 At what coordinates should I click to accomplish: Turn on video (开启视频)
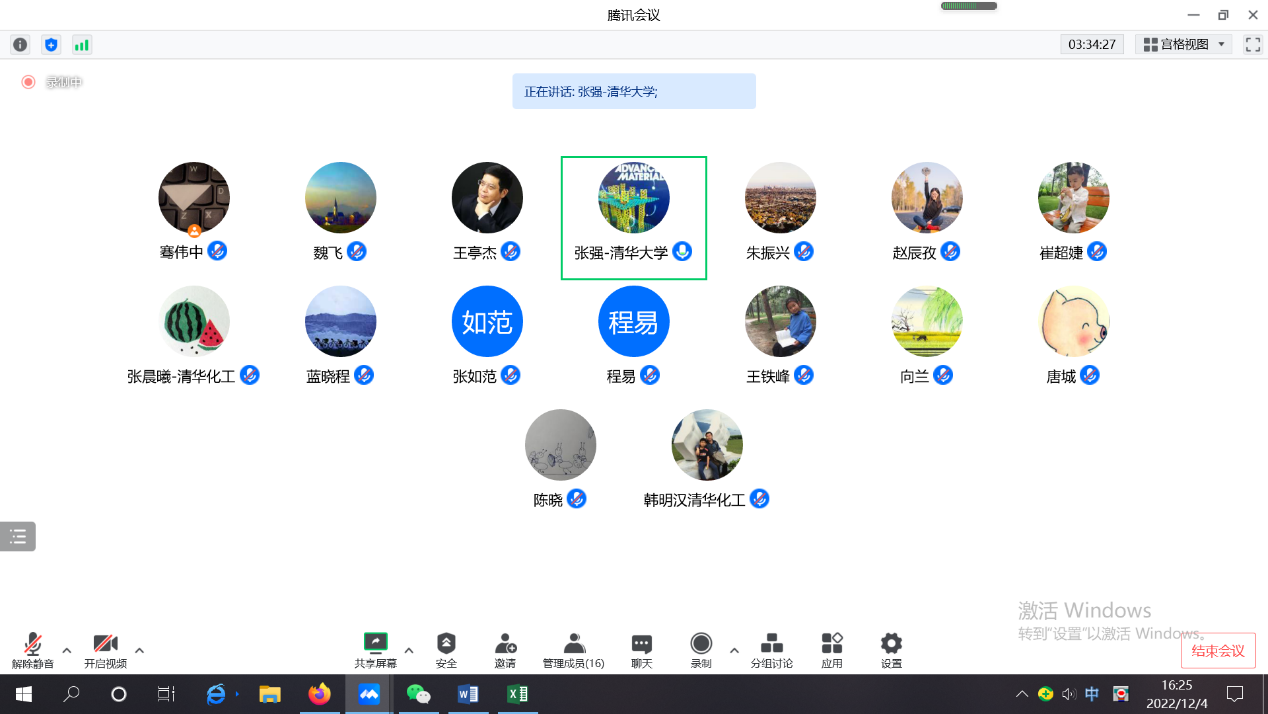coord(105,650)
